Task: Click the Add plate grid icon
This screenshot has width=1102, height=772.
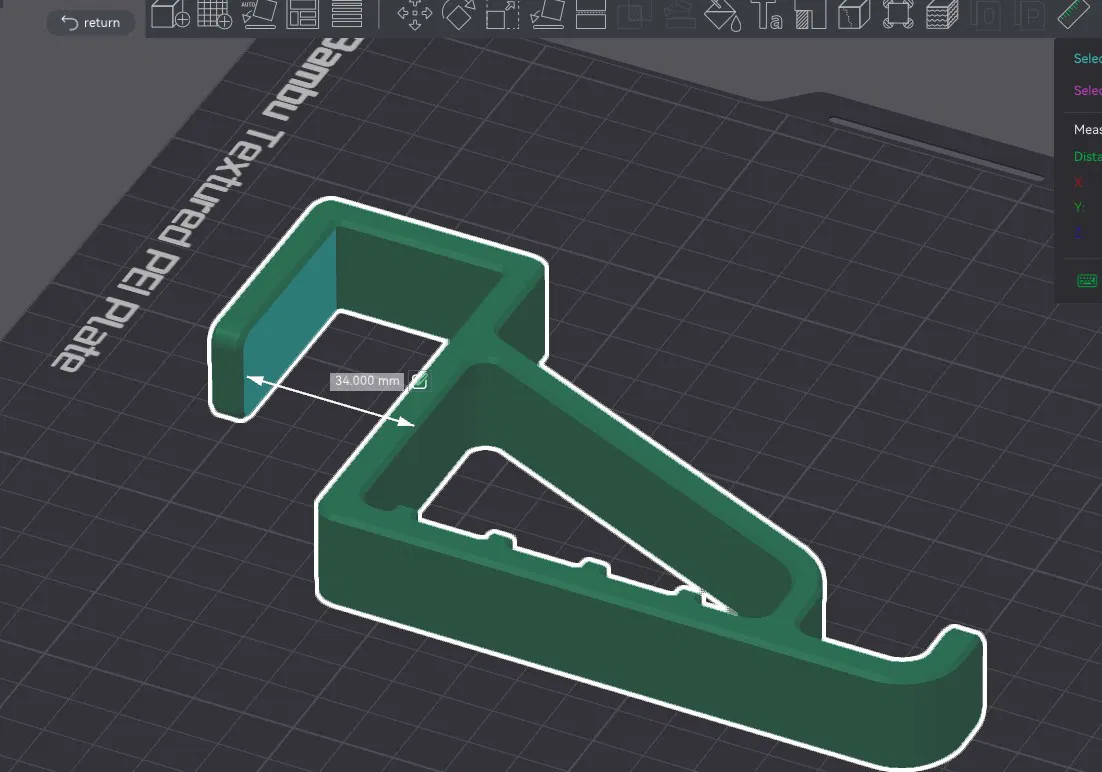Action: click(x=214, y=14)
